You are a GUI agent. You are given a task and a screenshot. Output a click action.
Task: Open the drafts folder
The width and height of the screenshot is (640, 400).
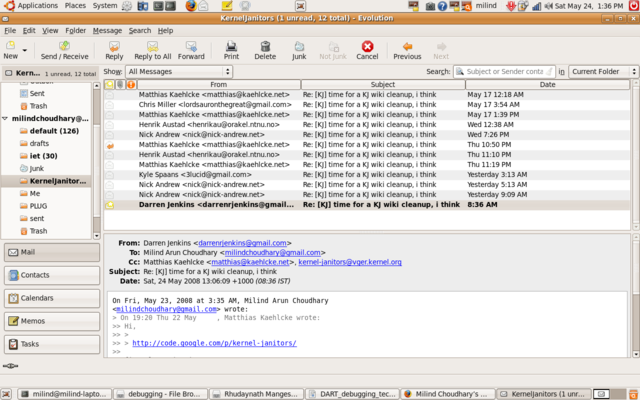pyautogui.click(x=35, y=144)
